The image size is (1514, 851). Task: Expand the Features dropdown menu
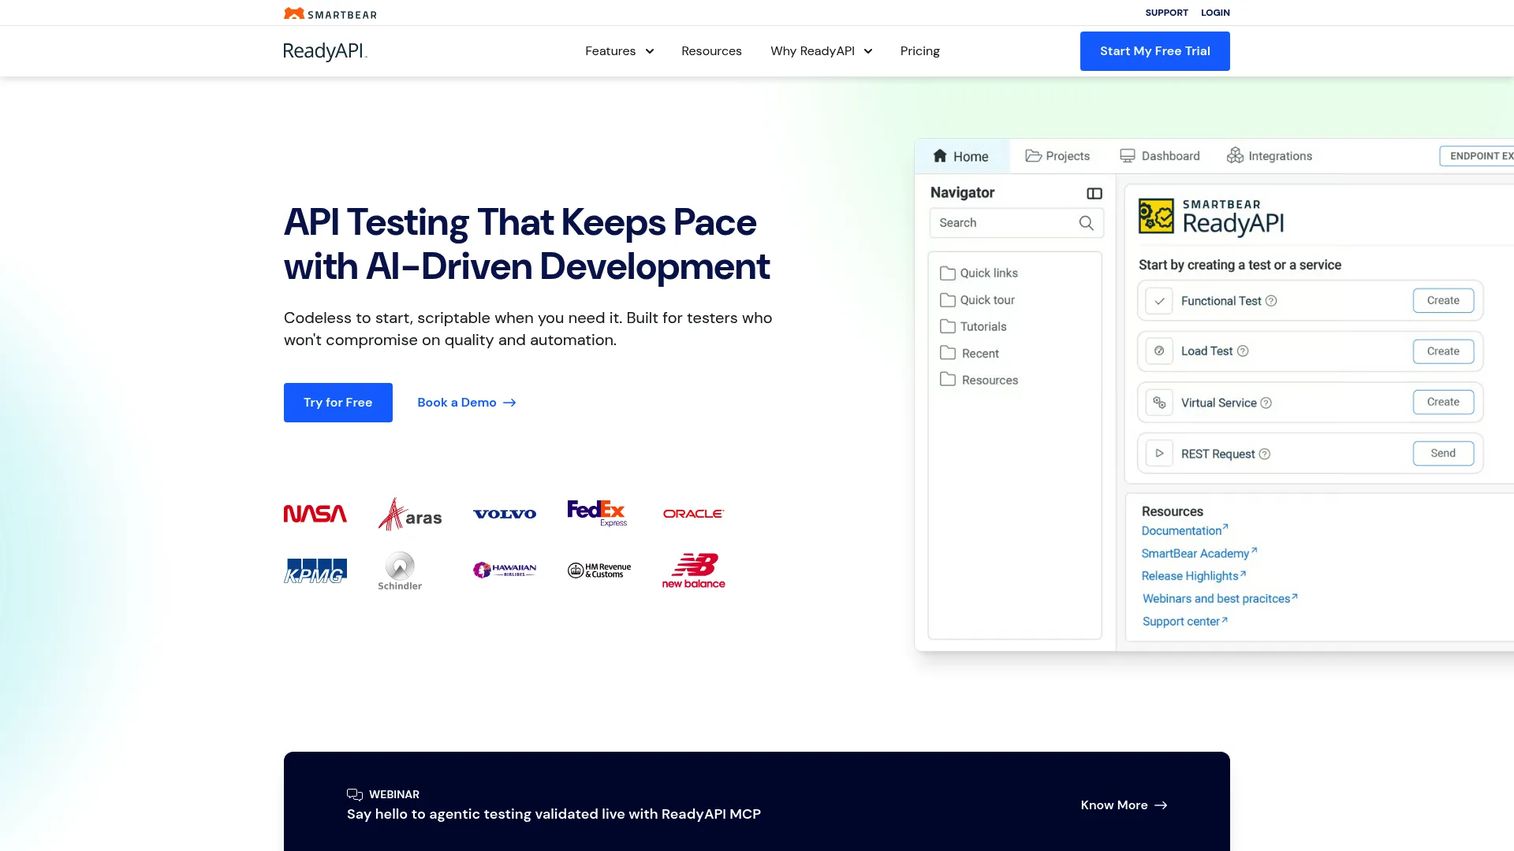pos(619,51)
